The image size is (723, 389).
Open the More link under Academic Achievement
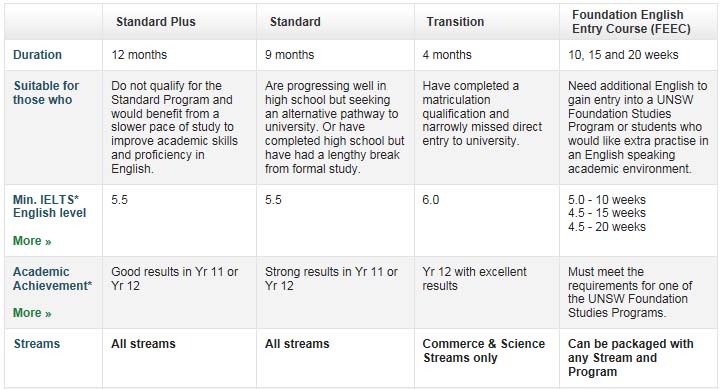[x=32, y=313]
